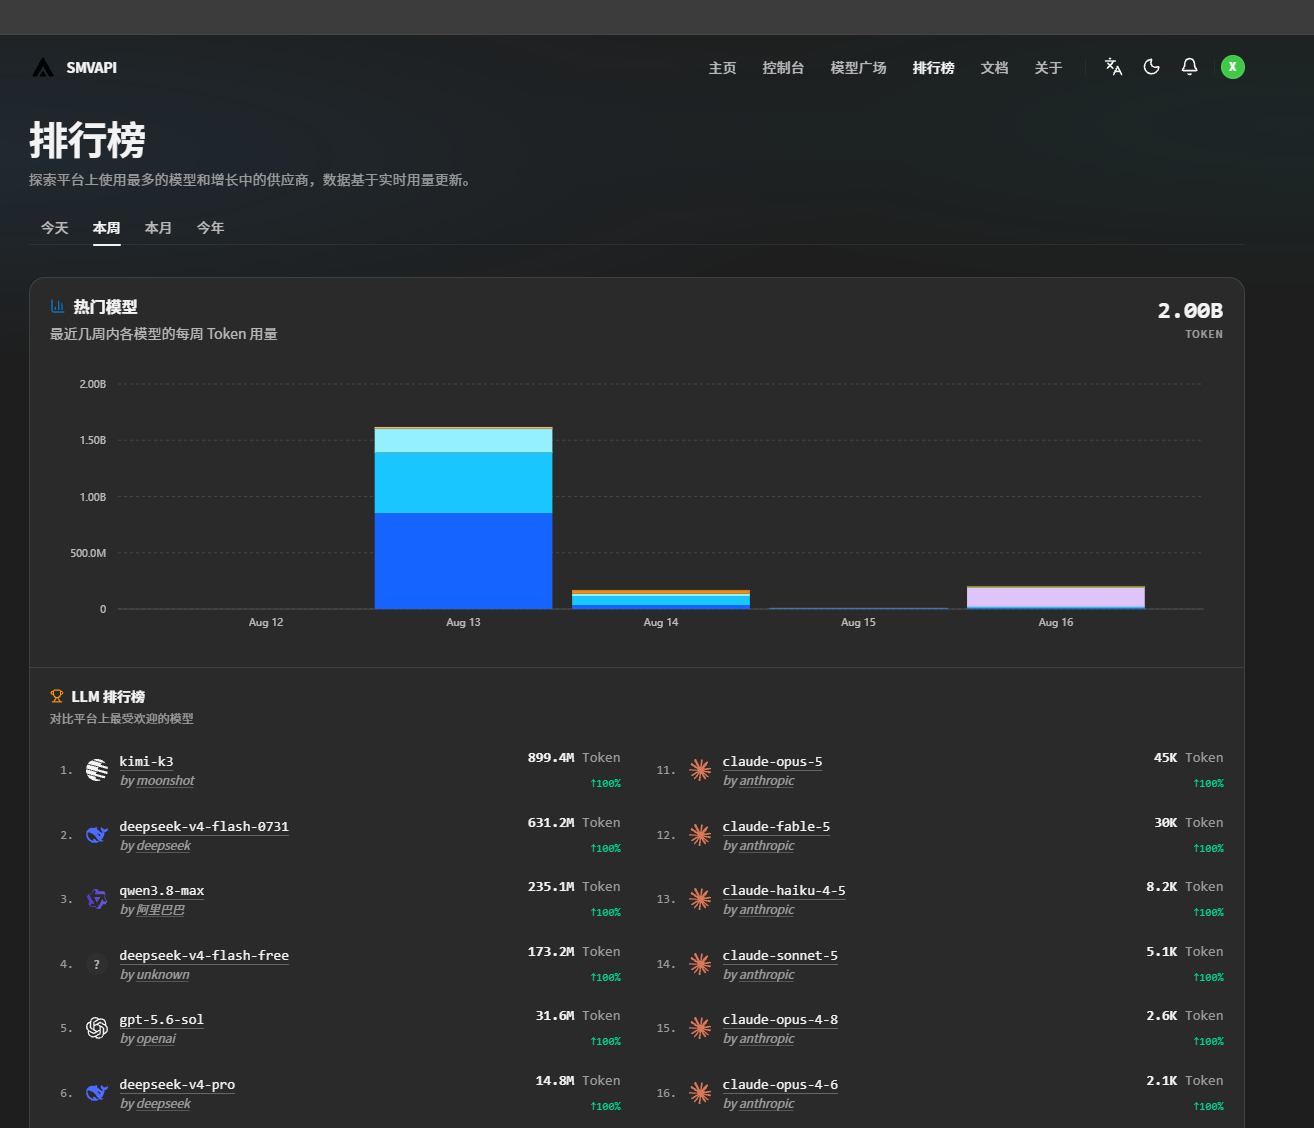The height and width of the screenshot is (1128, 1314).
Task: Go to 主页 in the navigation
Action: click(x=722, y=68)
